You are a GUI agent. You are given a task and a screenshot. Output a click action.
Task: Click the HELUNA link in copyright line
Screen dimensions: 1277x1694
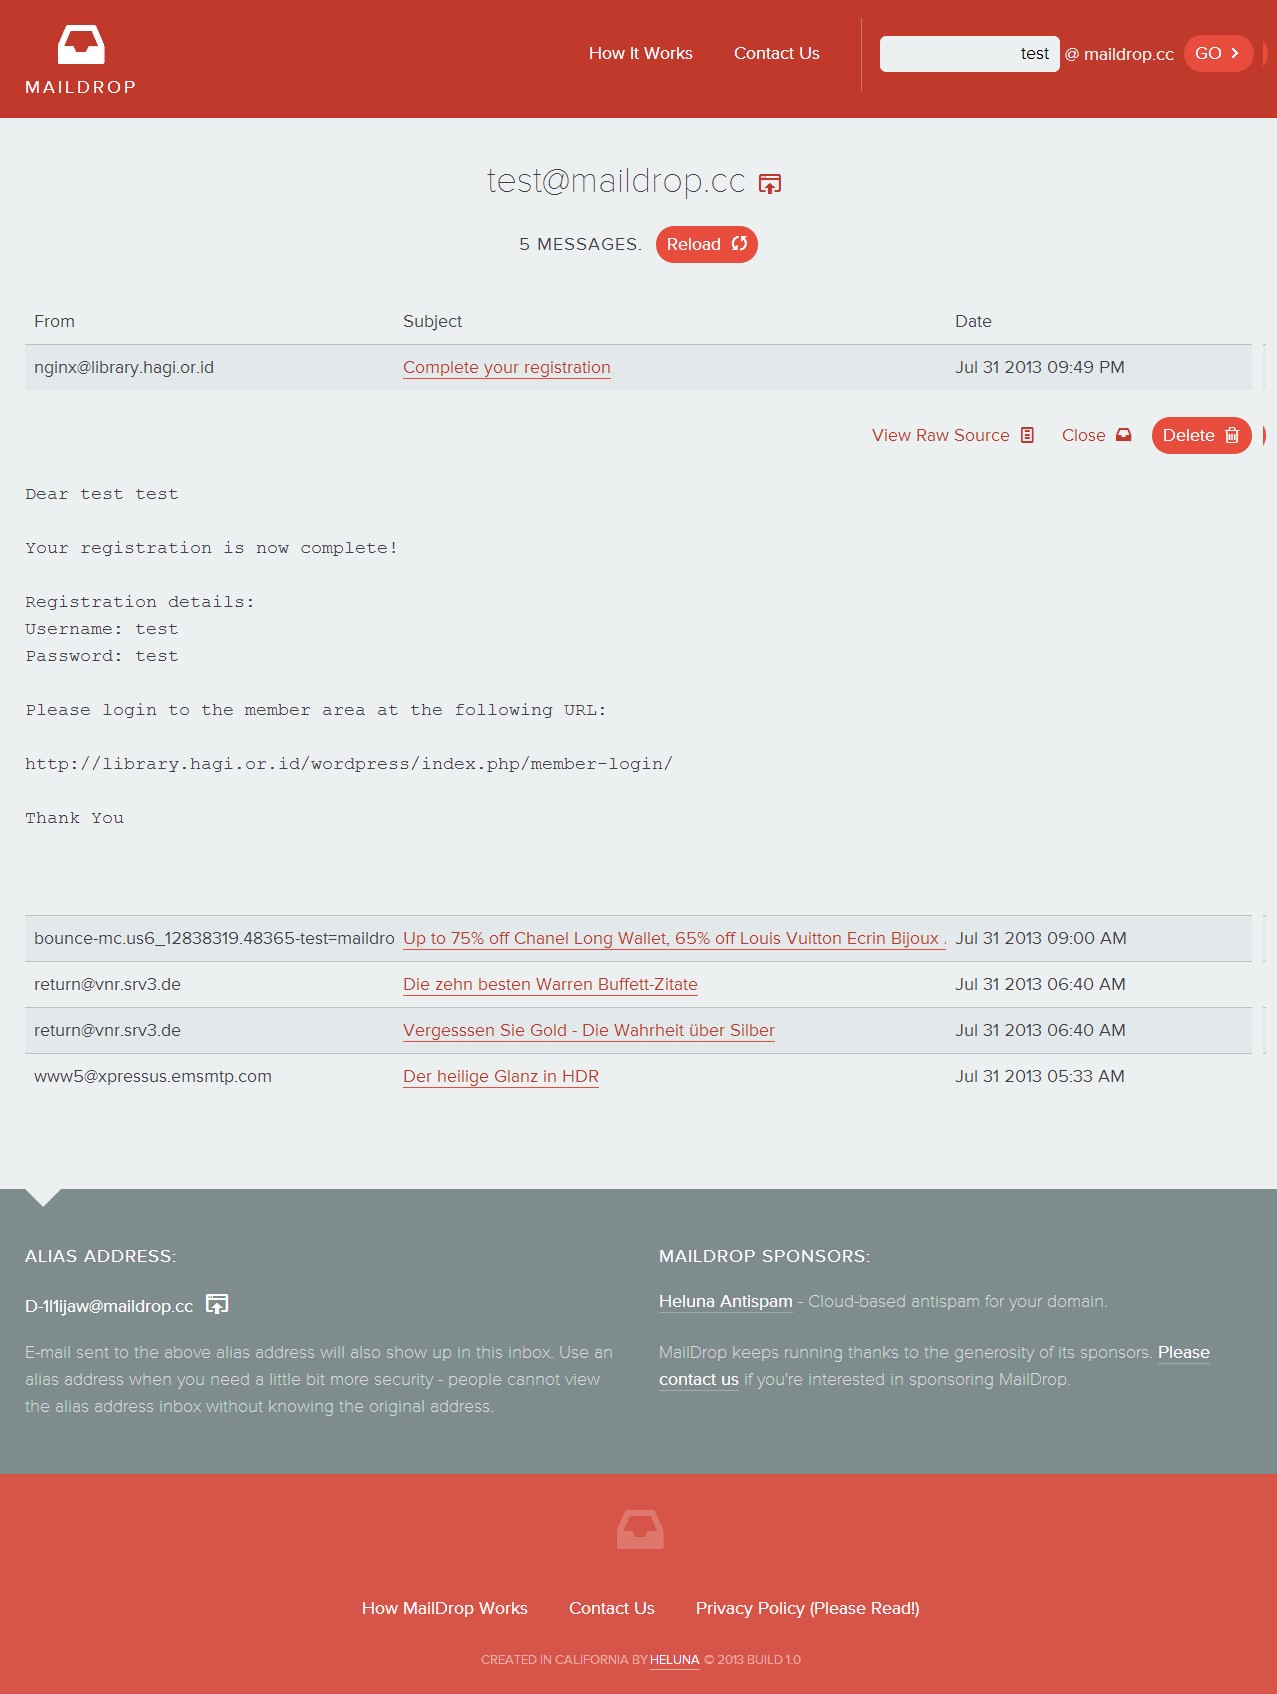(x=674, y=1660)
